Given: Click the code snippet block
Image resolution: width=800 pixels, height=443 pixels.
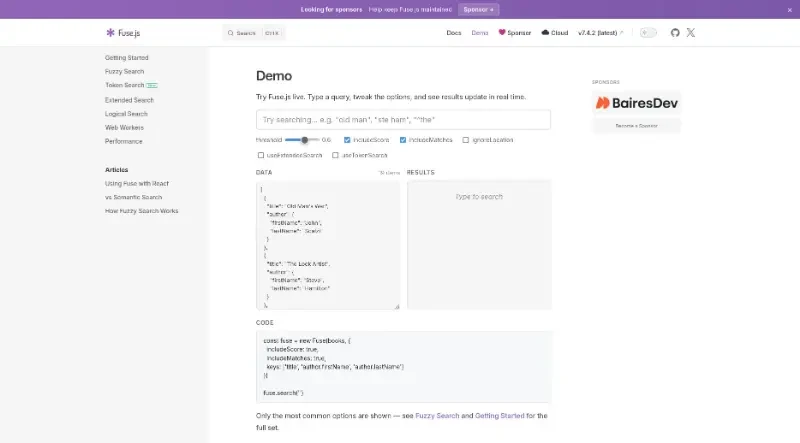Looking at the screenshot, I should point(404,366).
